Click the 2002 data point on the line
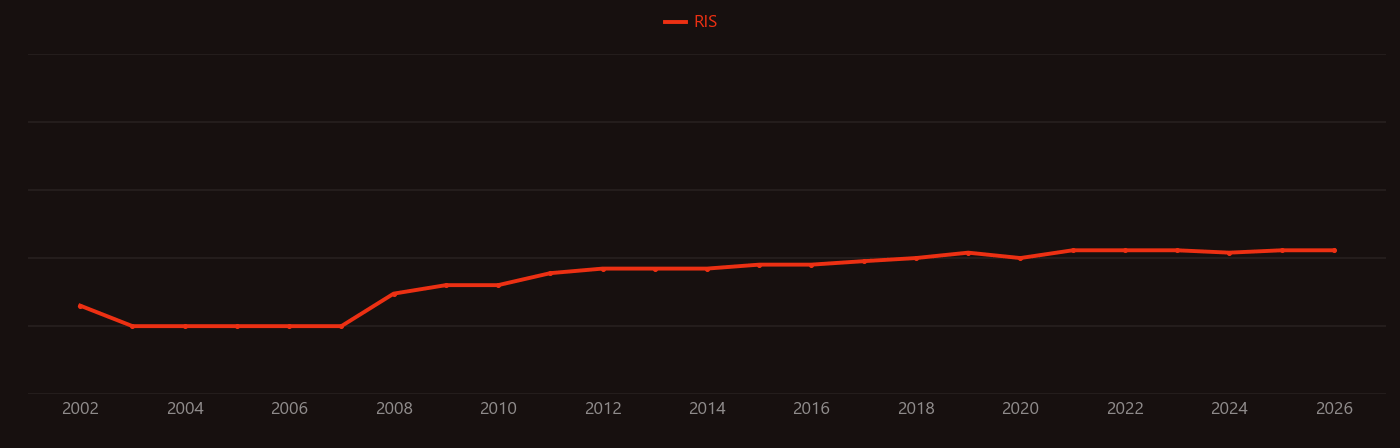This screenshot has width=1400, height=448. point(80,306)
